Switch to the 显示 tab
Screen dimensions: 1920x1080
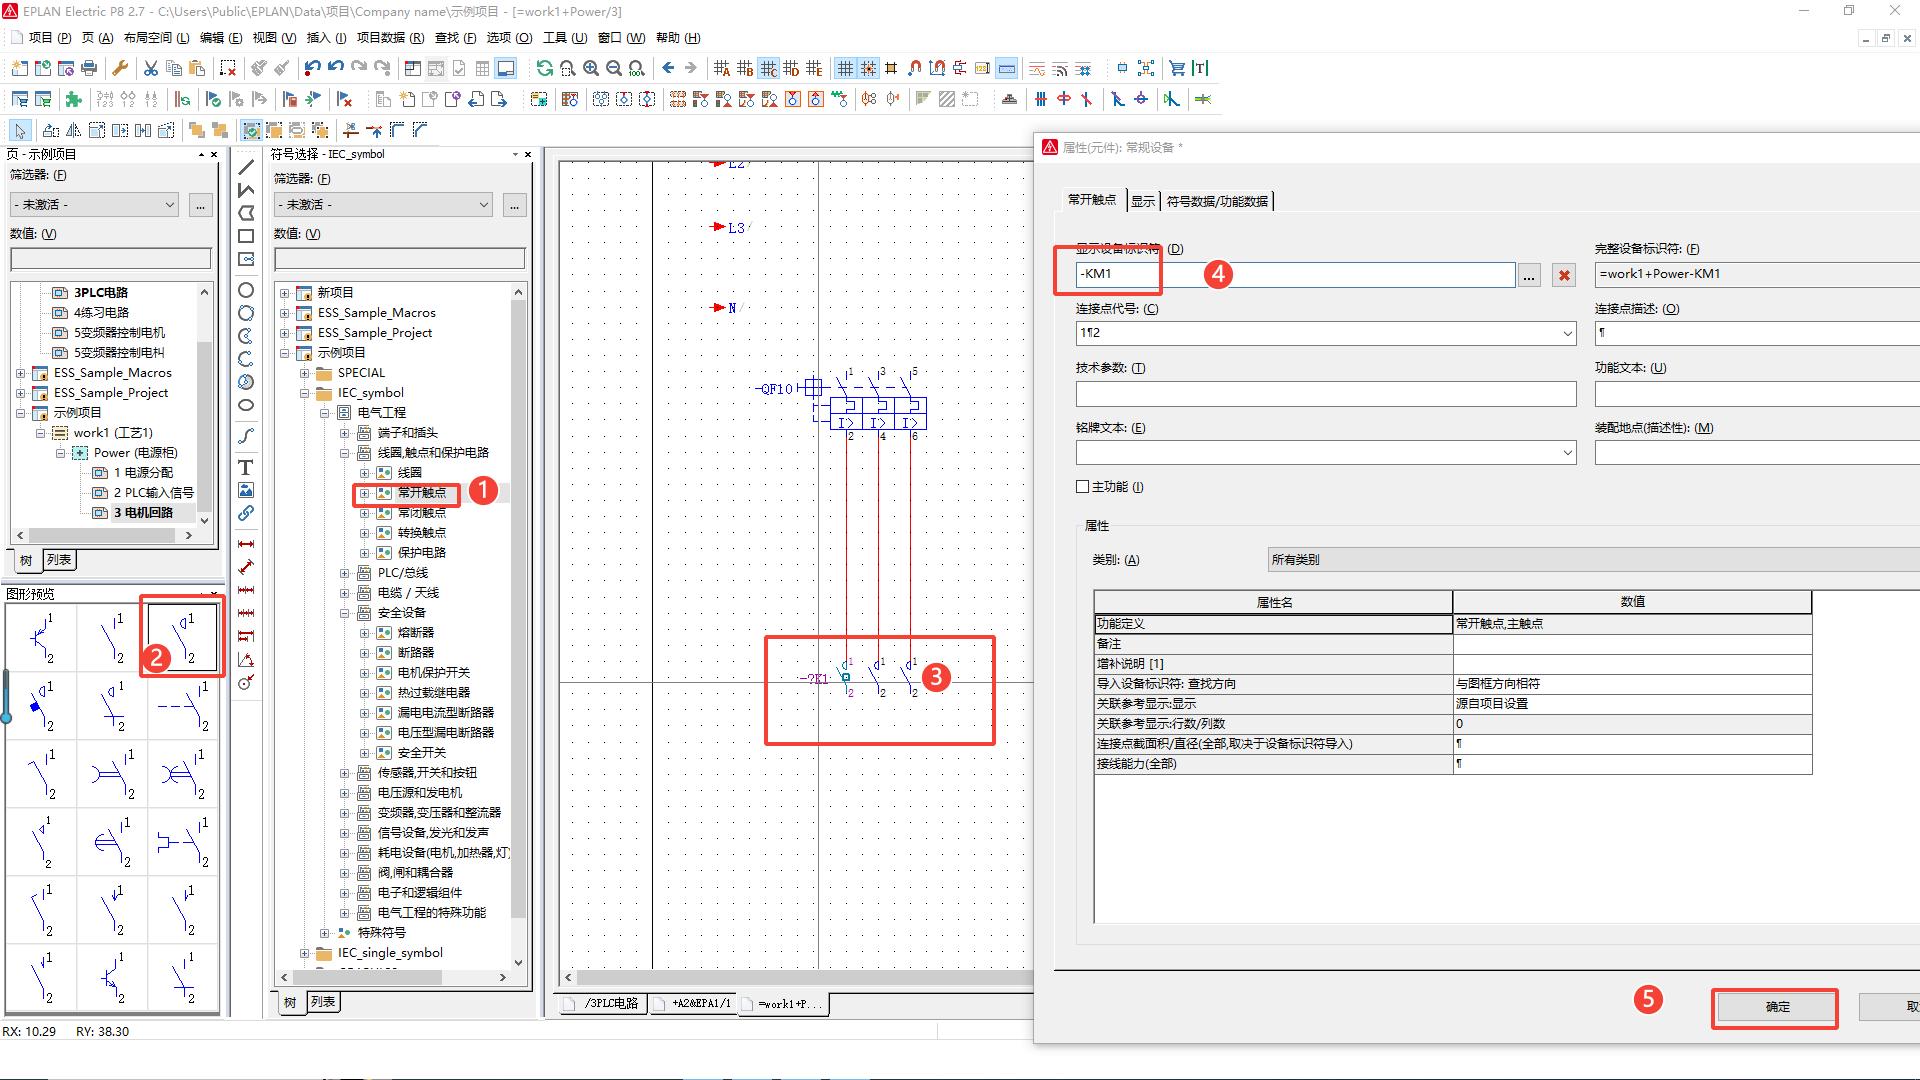click(x=1142, y=201)
